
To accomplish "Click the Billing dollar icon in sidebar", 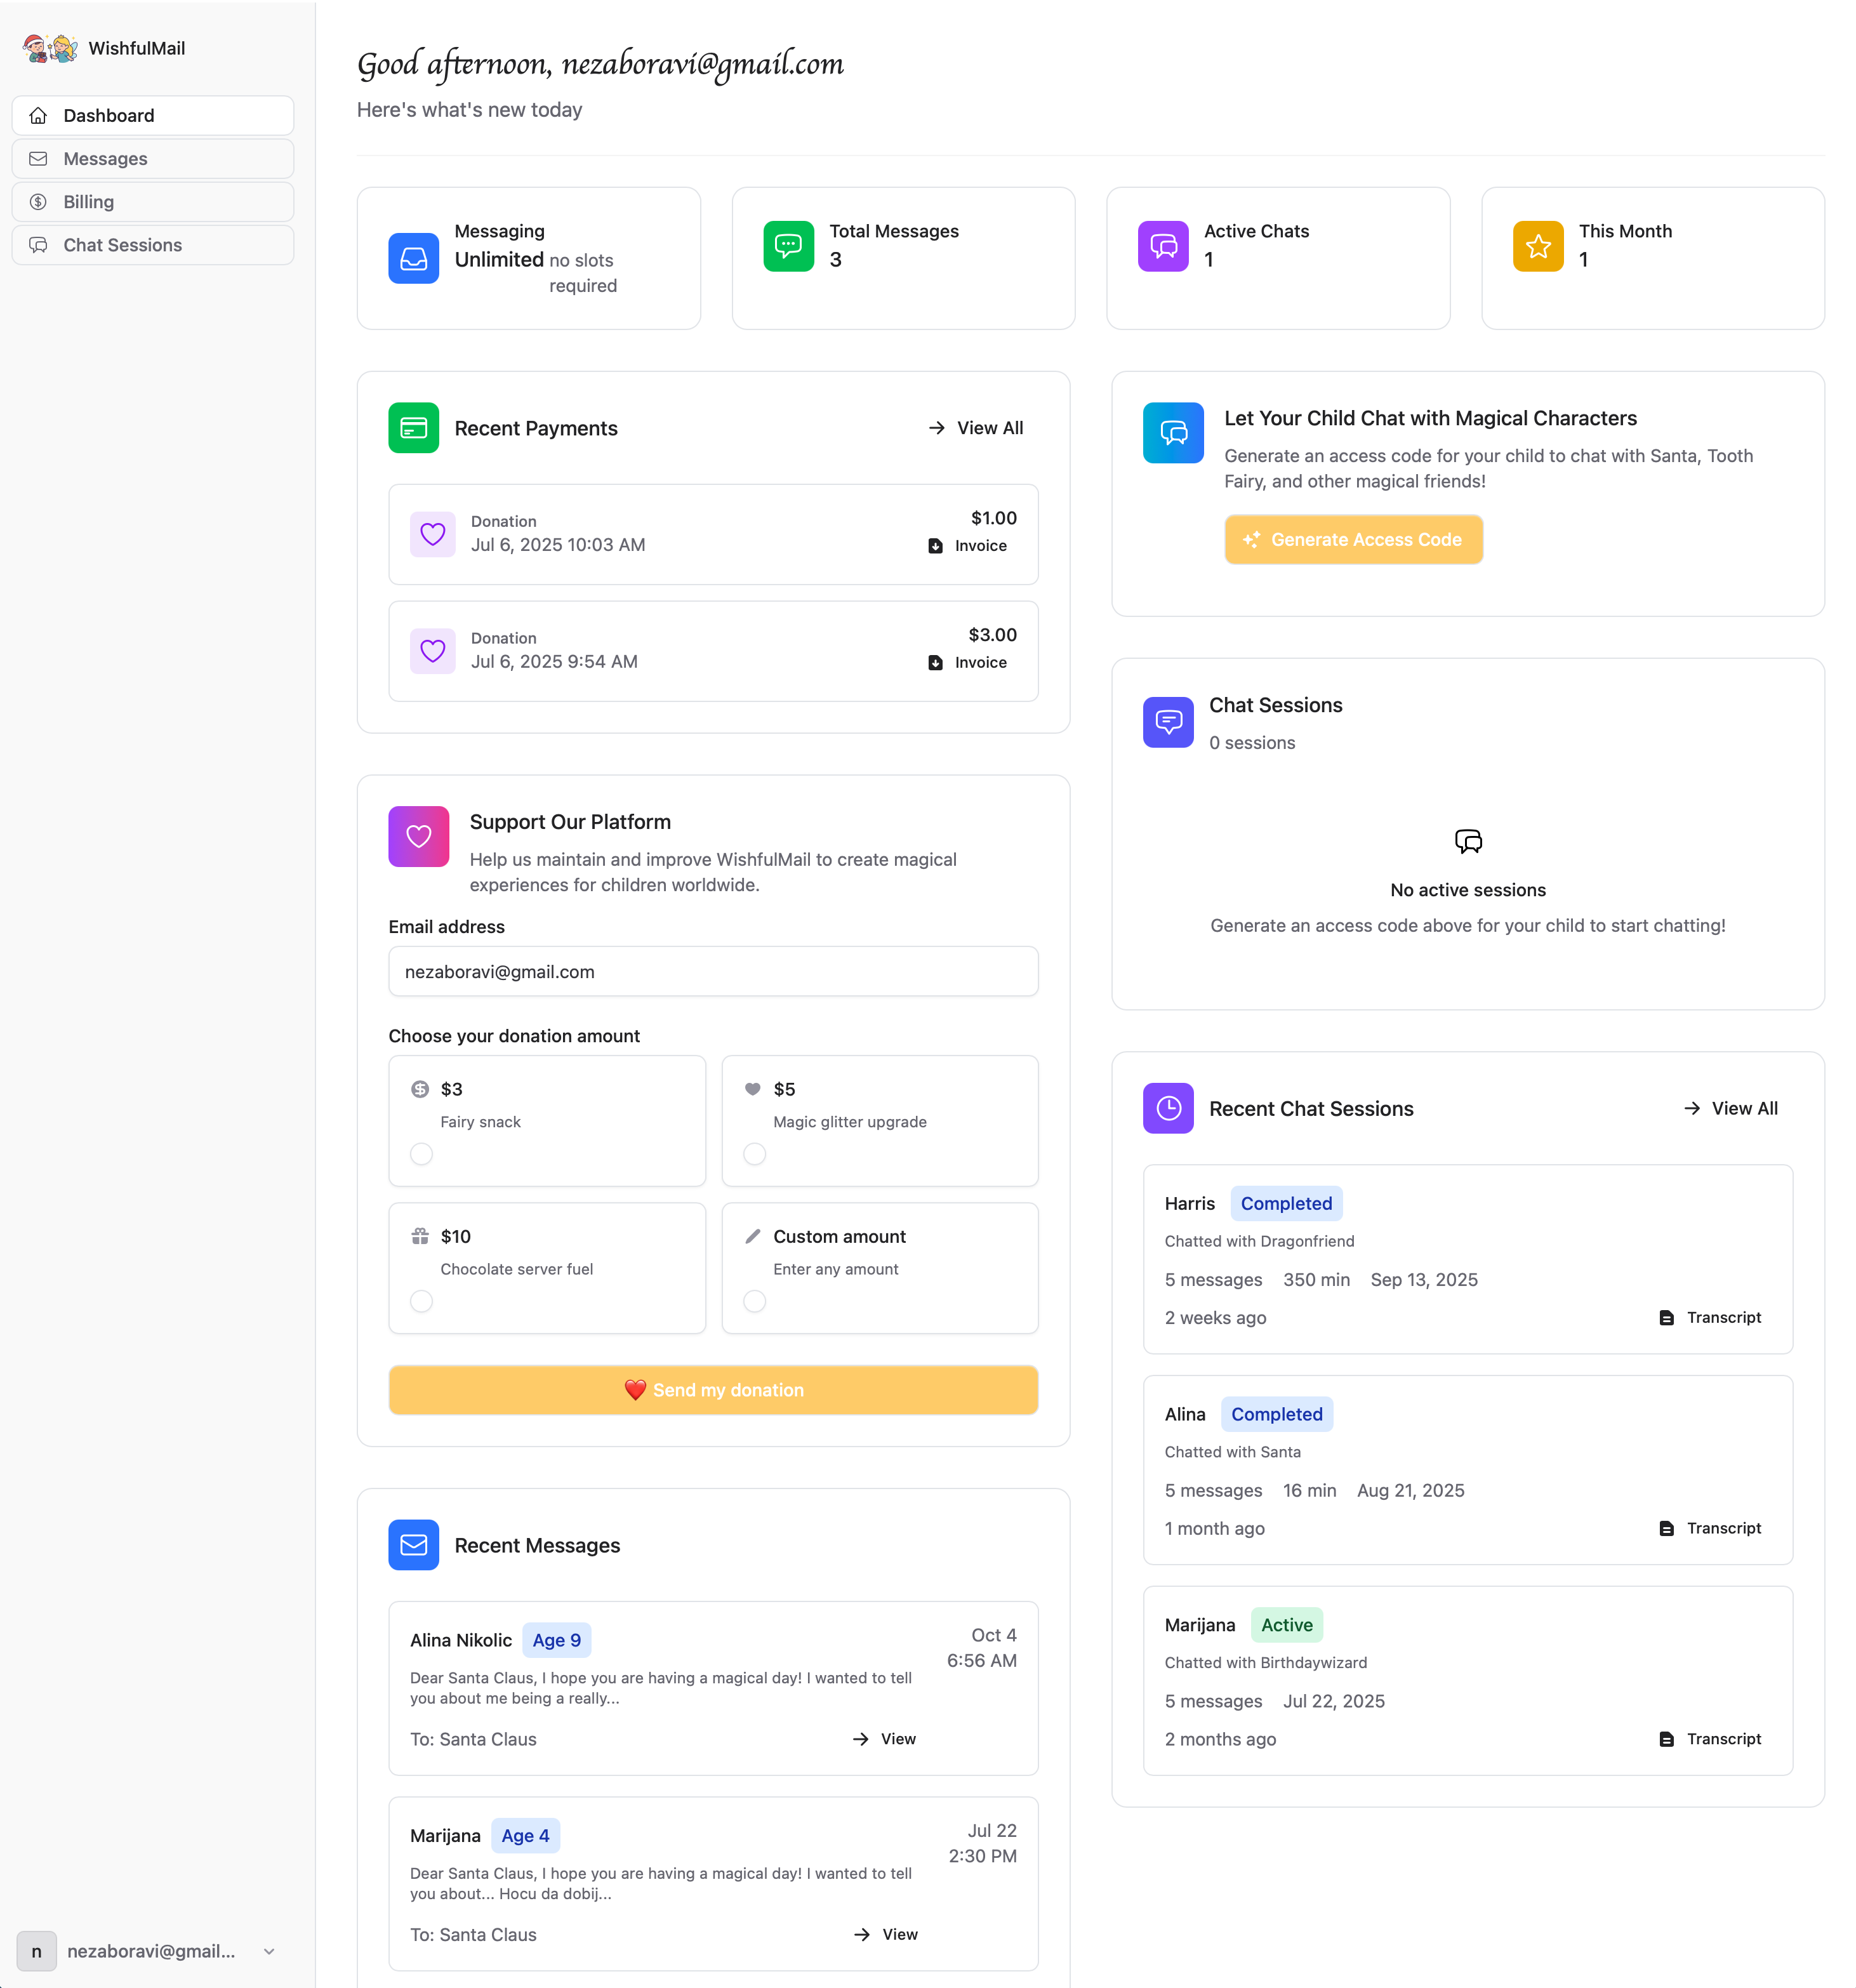I will coord(38,201).
